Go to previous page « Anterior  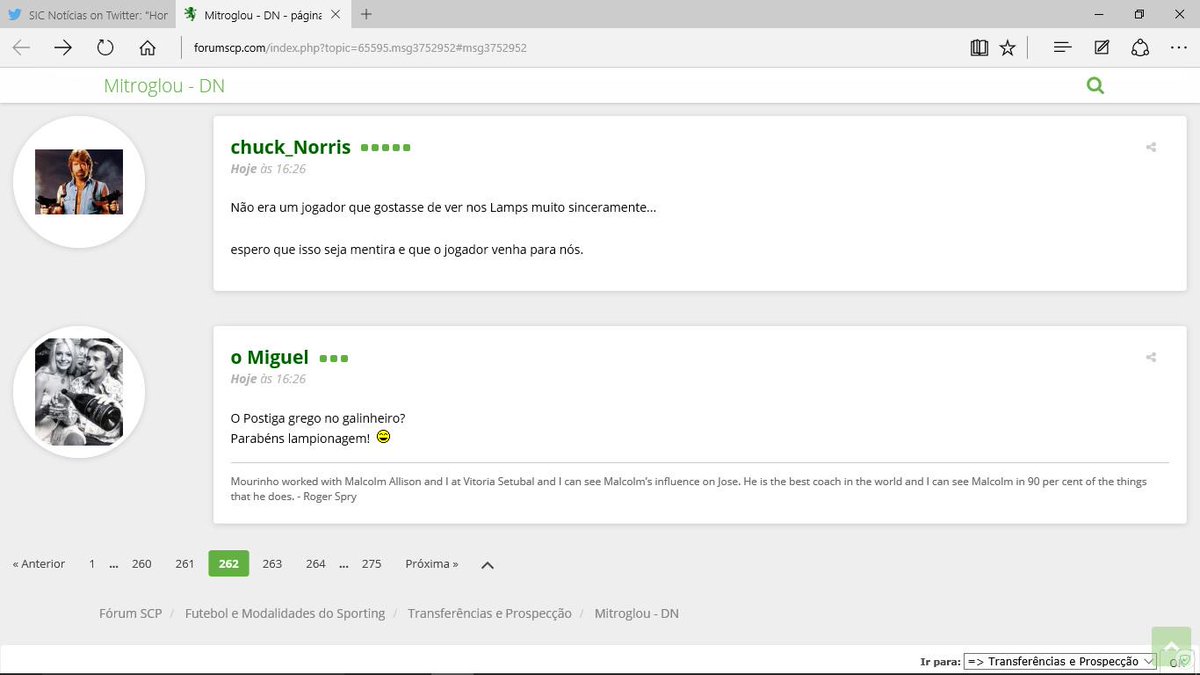pyautogui.click(x=39, y=564)
